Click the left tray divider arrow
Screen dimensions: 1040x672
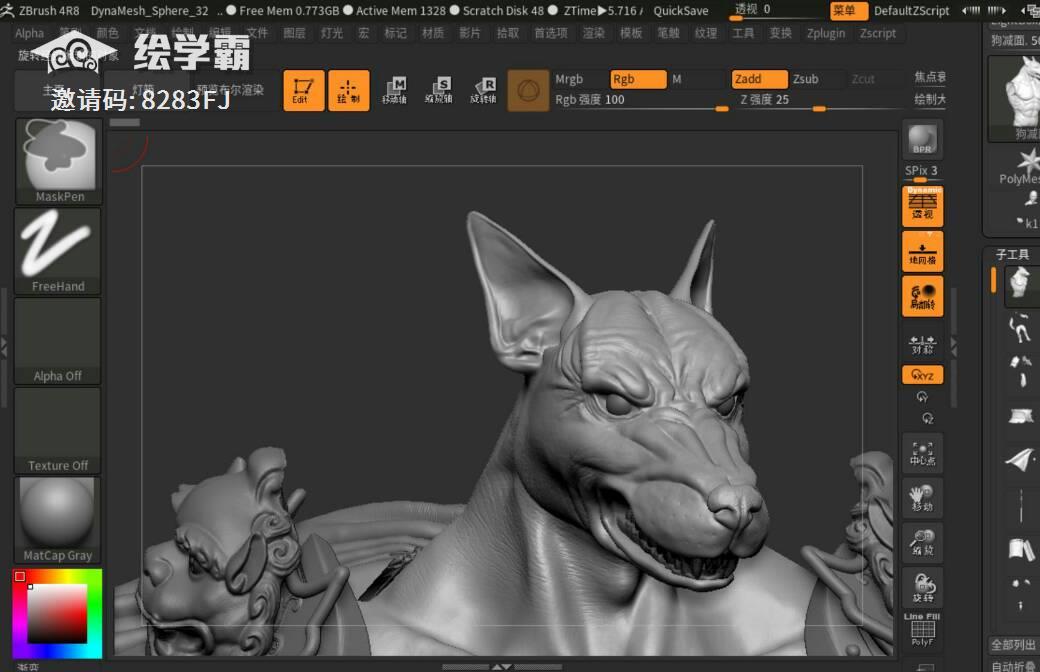(x=3, y=347)
